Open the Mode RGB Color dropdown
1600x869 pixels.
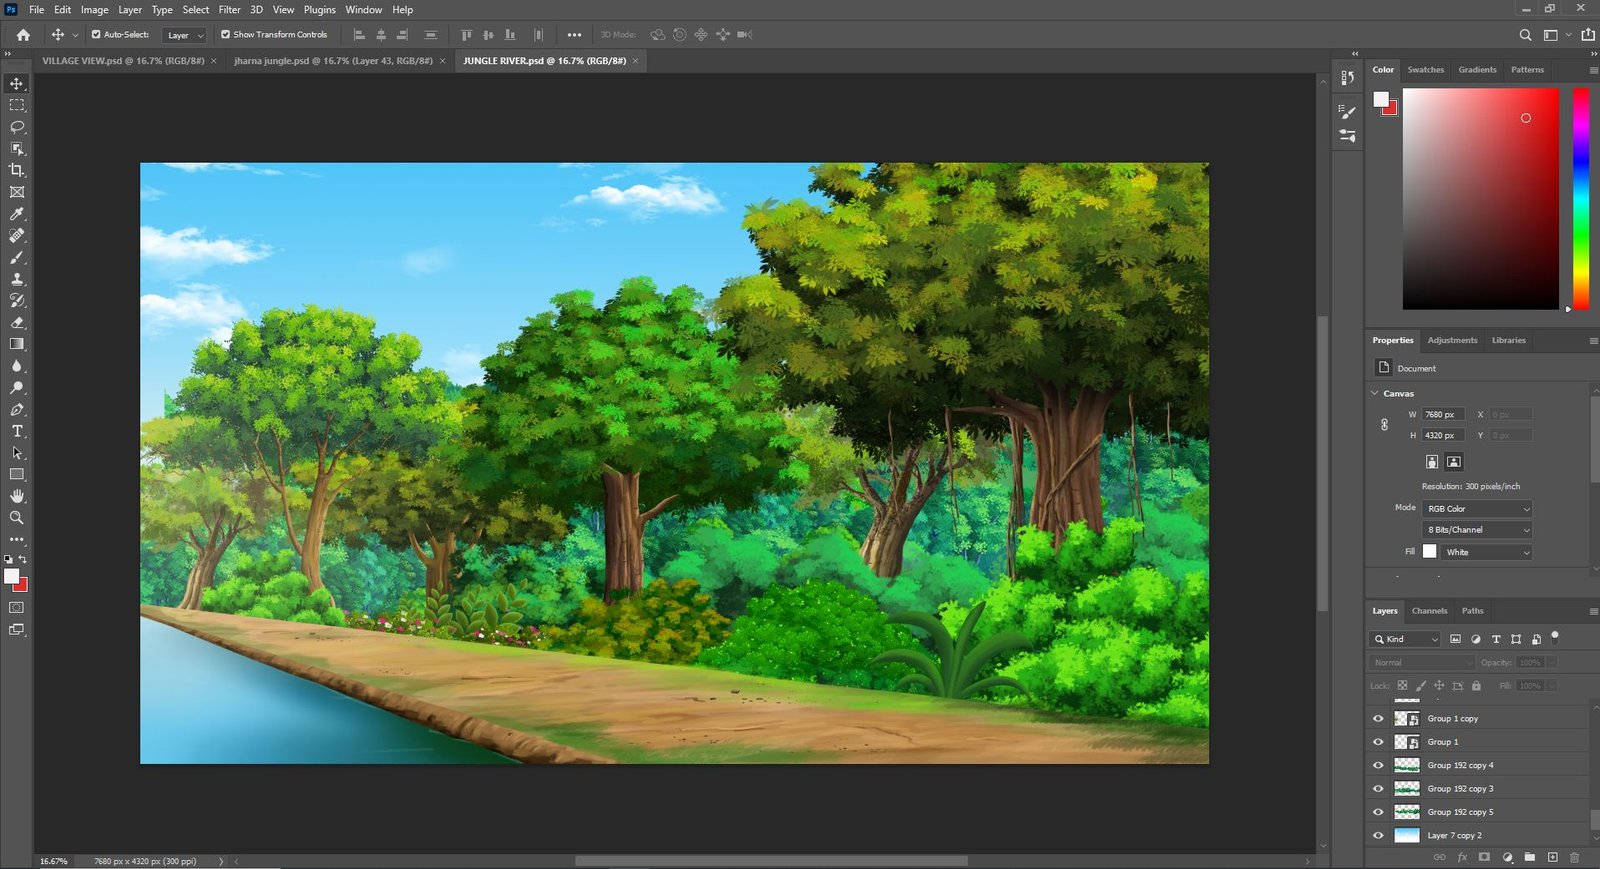coord(1477,509)
